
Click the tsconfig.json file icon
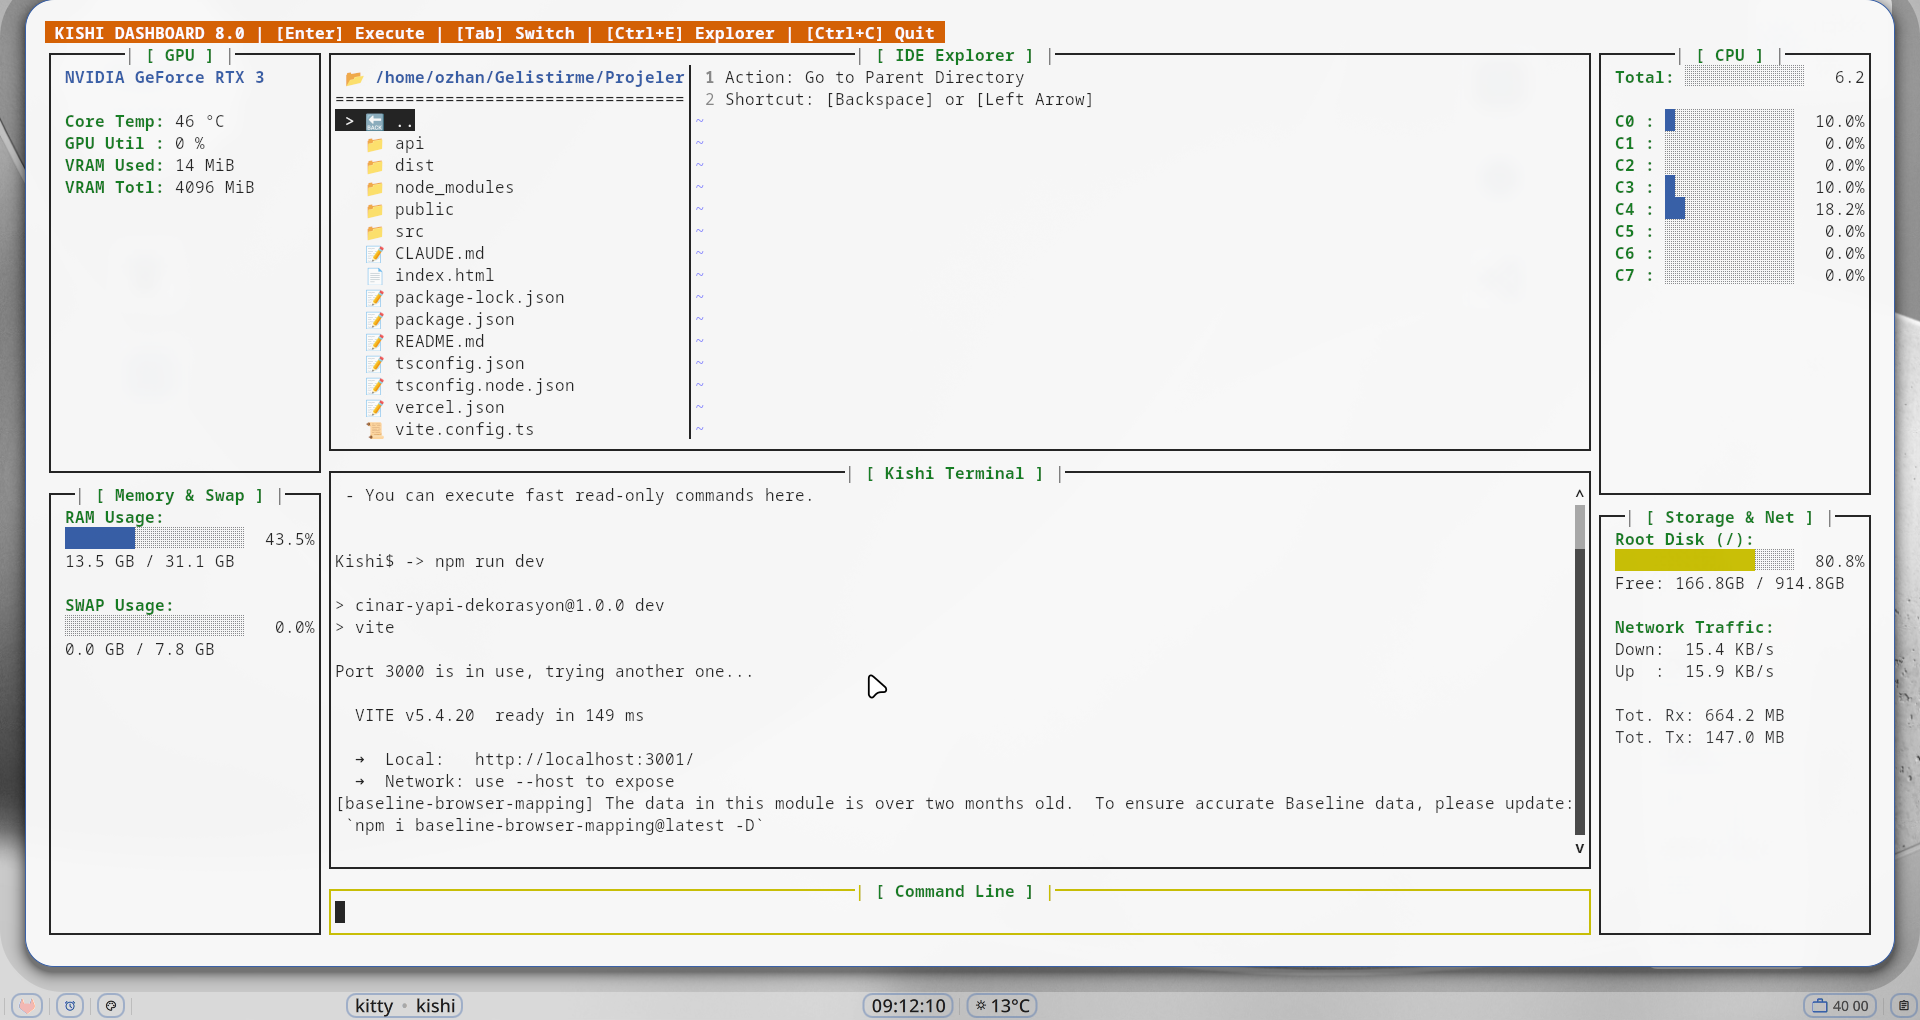pos(375,364)
